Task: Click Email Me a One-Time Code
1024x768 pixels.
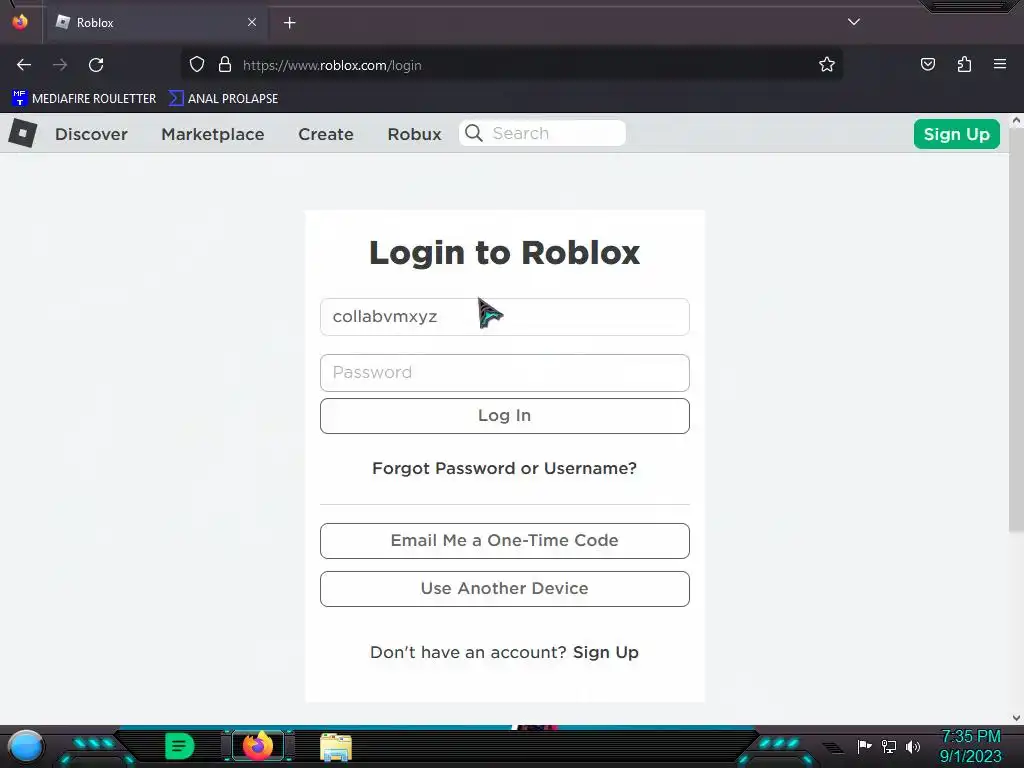Action: pos(505,541)
